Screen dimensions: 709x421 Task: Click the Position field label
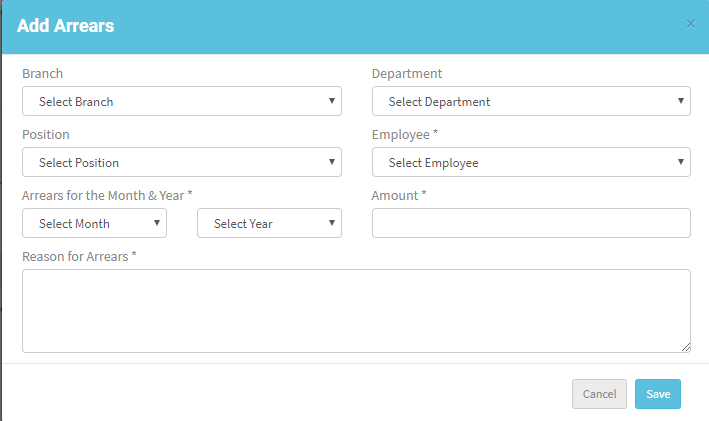tap(46, 135)
